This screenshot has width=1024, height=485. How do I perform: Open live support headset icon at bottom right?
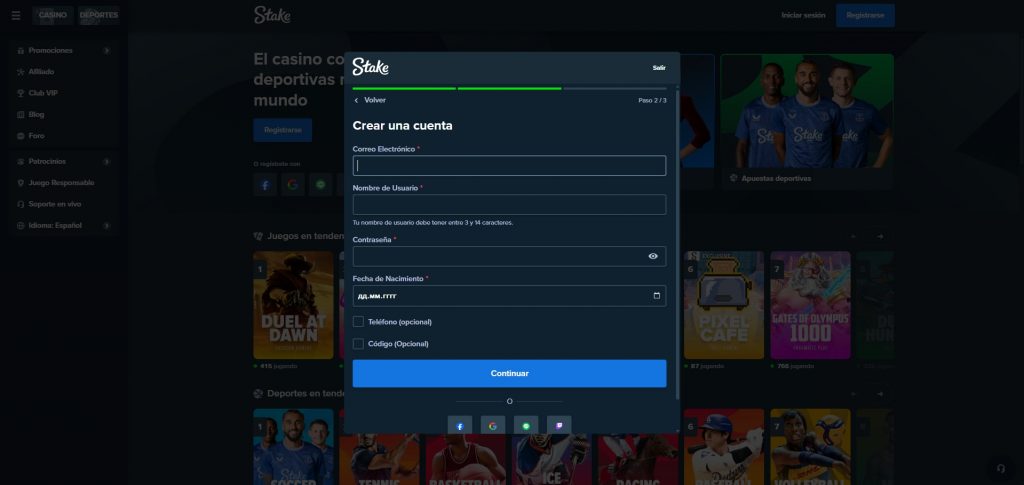(1001, 468)
